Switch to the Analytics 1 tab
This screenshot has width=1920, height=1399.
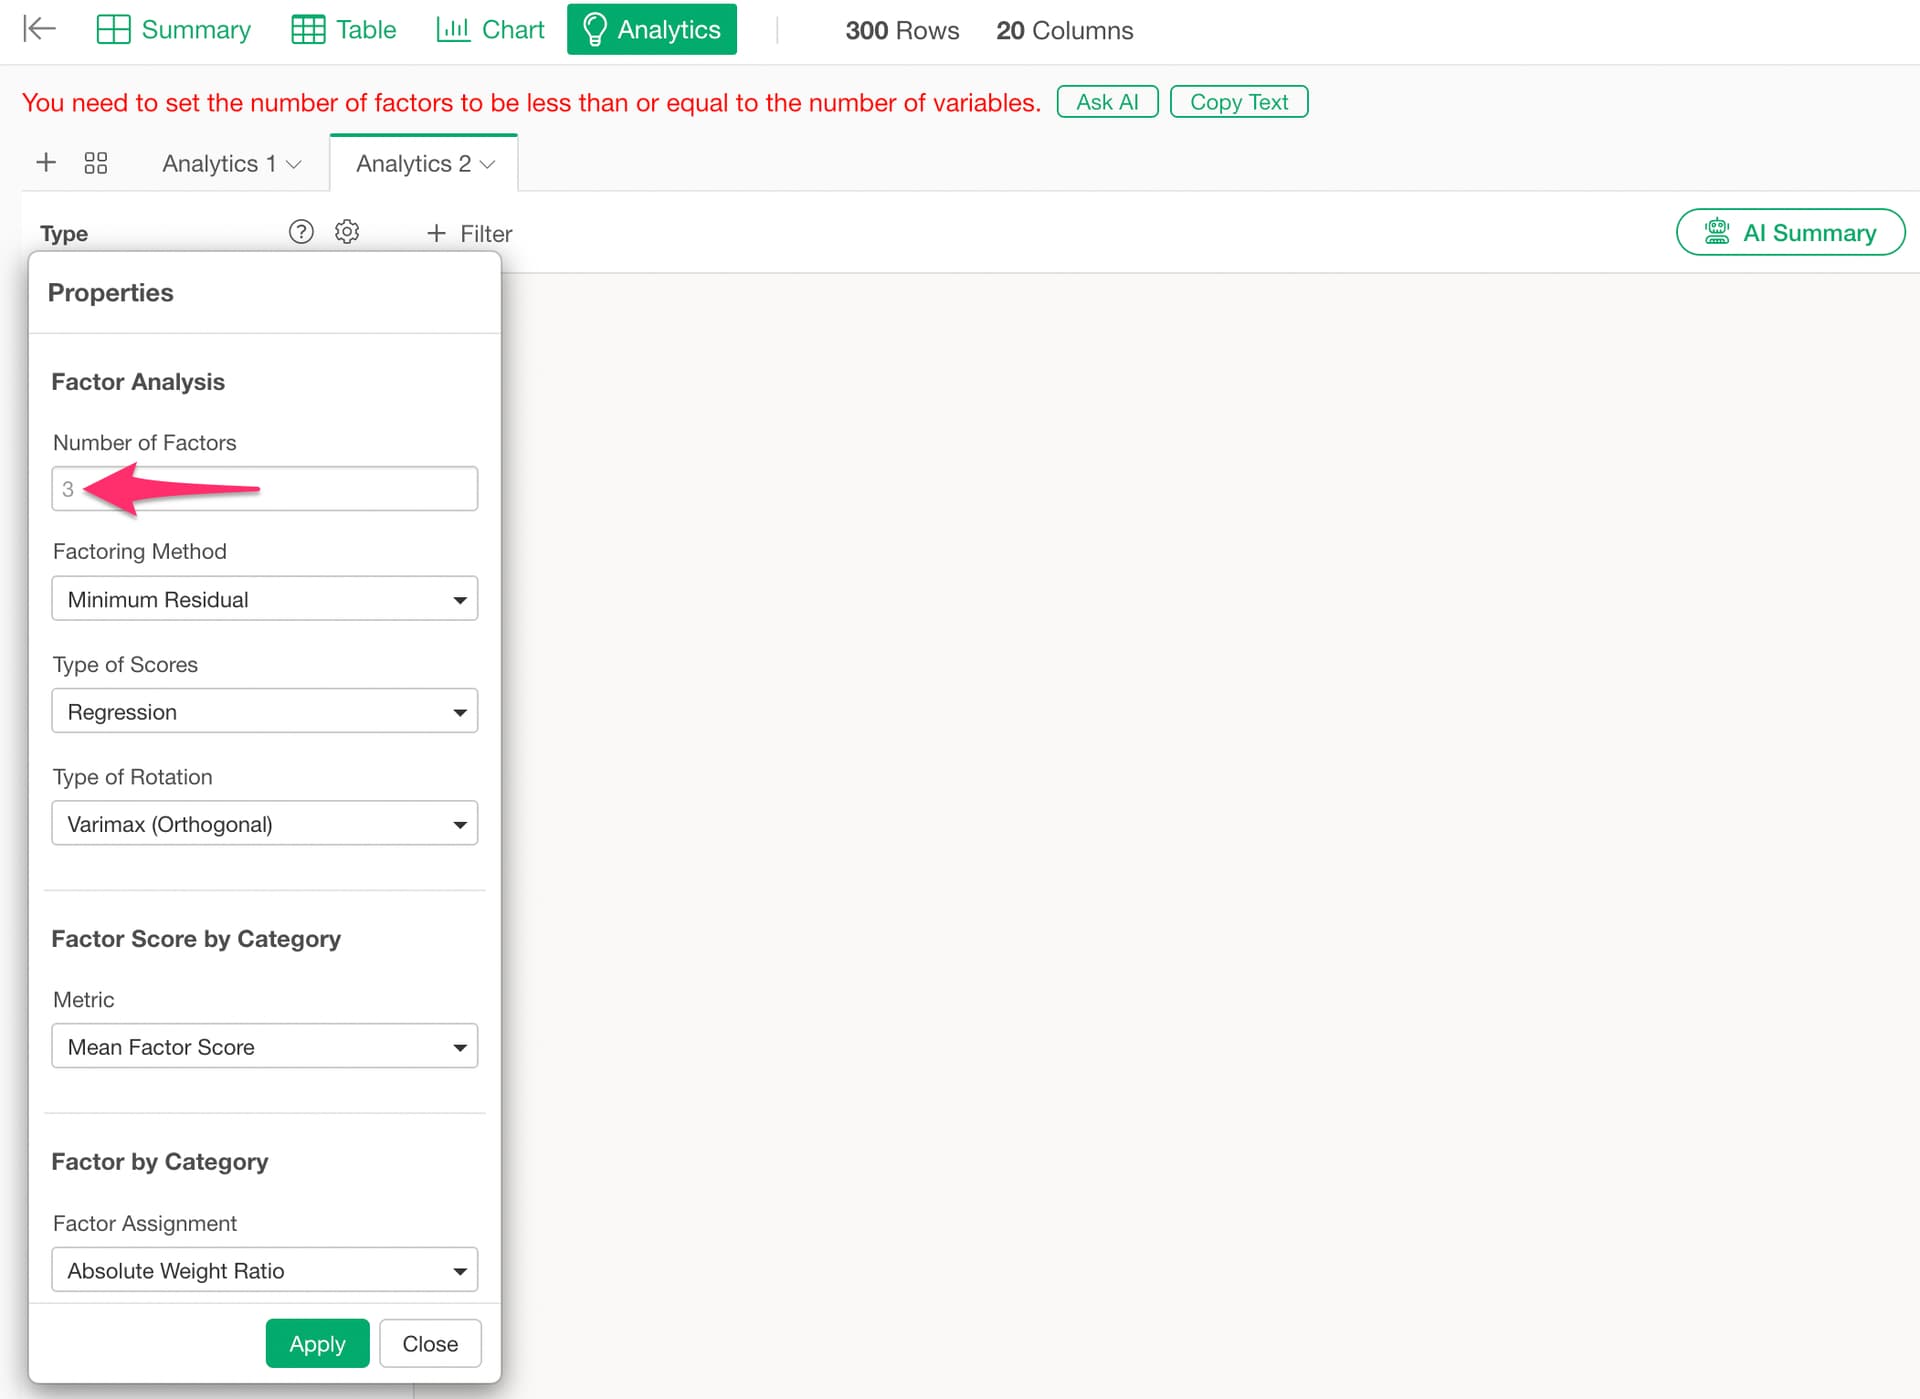(219, 164)
